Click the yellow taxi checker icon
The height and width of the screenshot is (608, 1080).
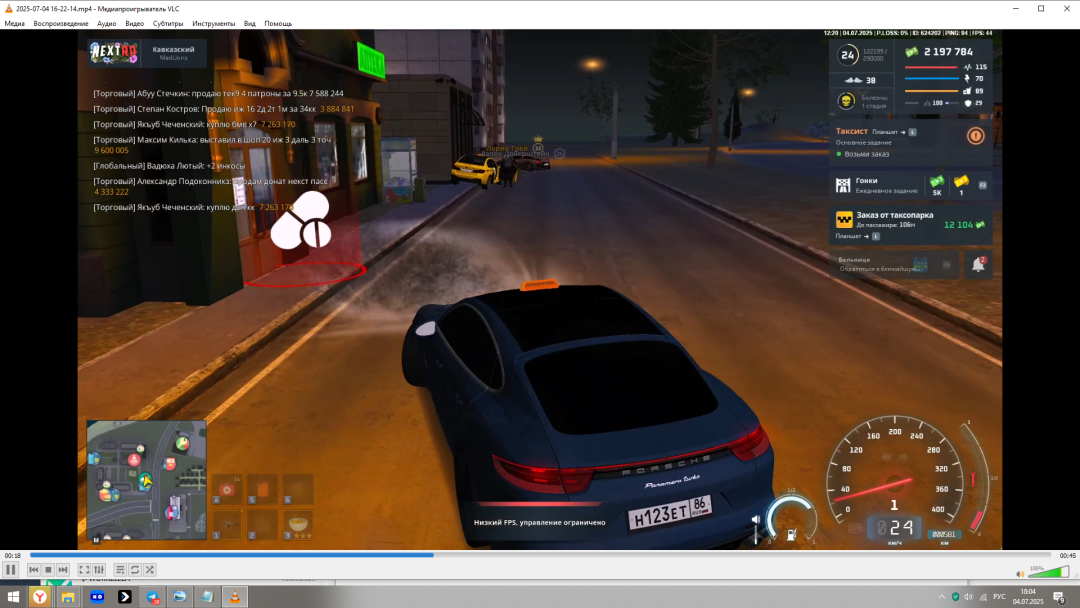pyautogui.click(x=844, y=220)
